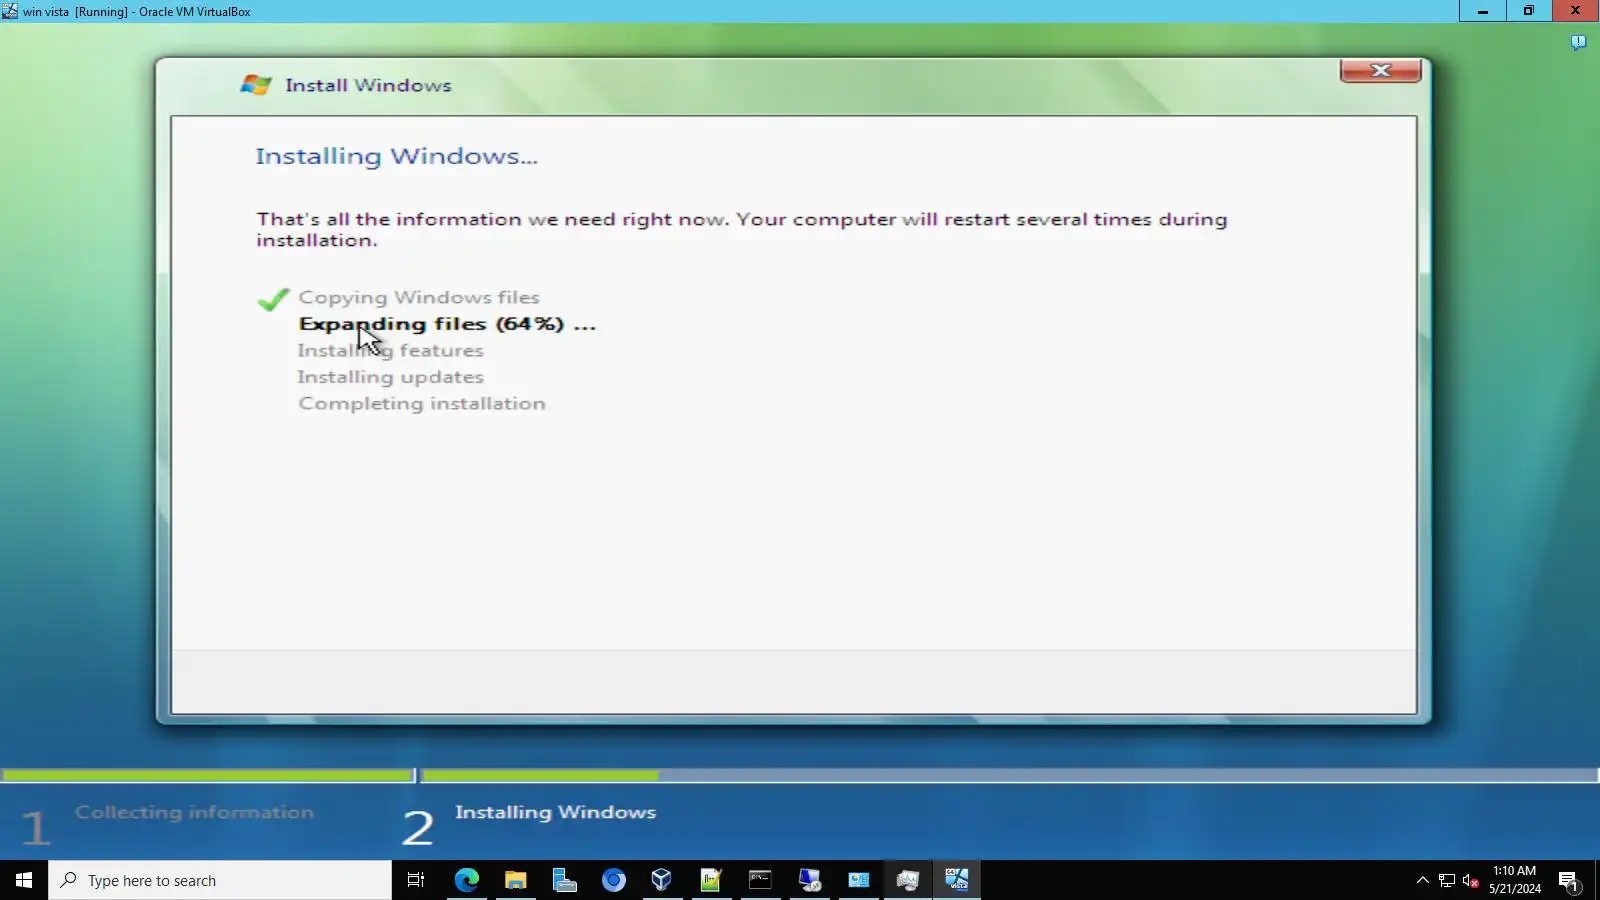The height and width of the screenshot is (900, 1600).
Task: Open the blue circular browser icon on taskbar
Action: pos(614,880)
